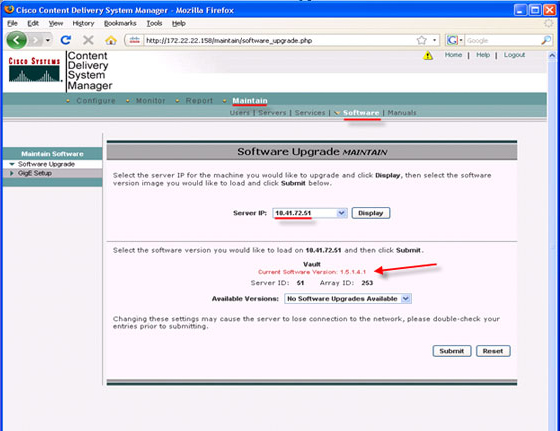Image resolution: width=560 pixels, height=431 pixels.
Task: Click the Vault label
Action: pyautogui.click(x=311, y=264)
